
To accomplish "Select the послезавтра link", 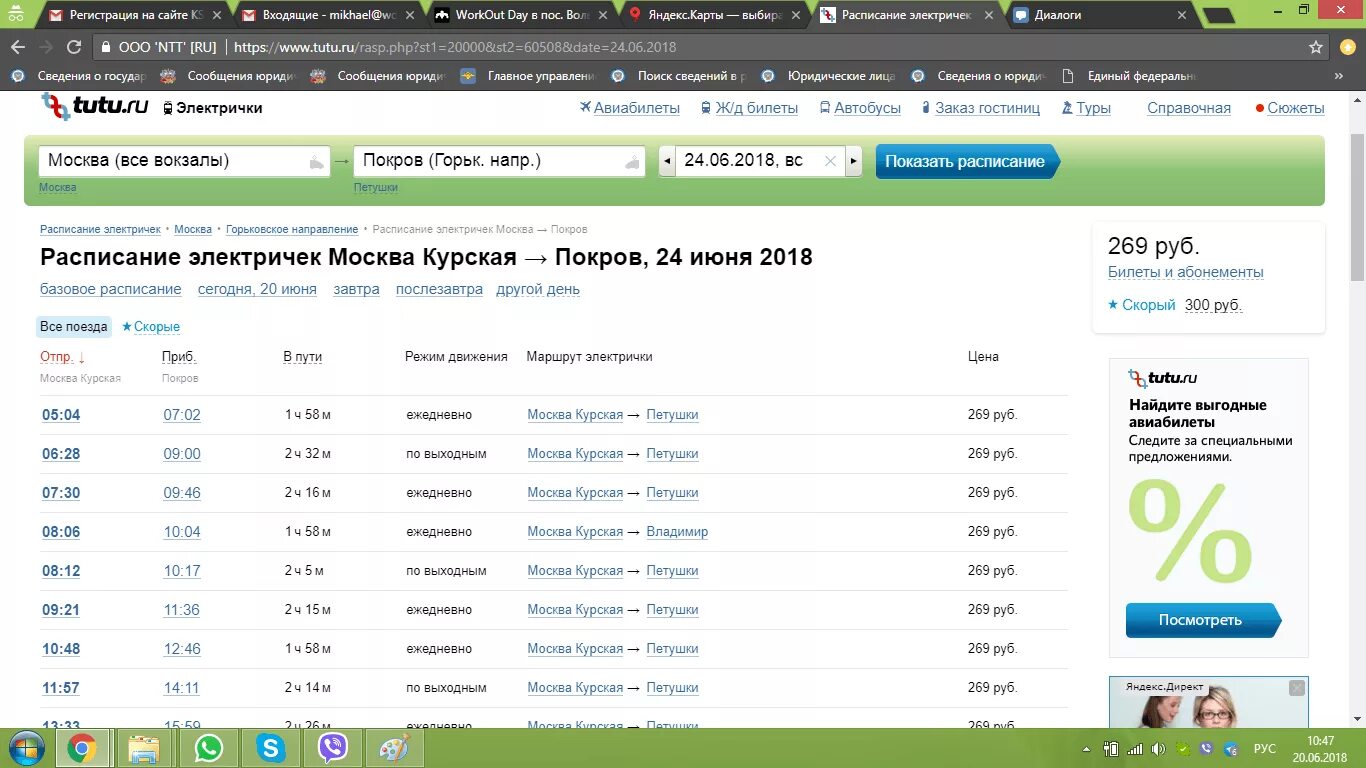I will click(x=439, y=289).
